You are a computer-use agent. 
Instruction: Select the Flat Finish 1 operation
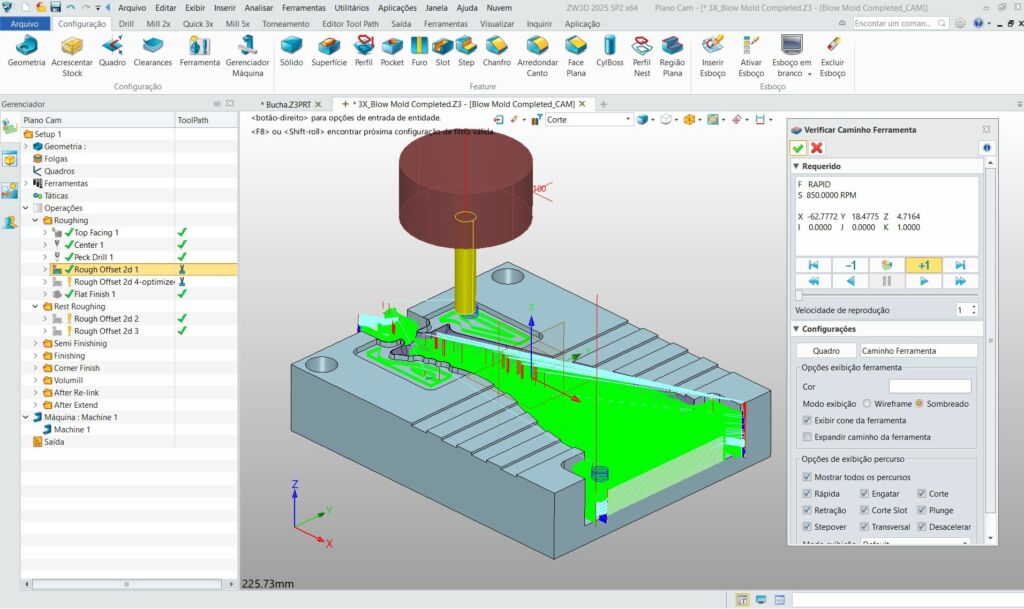95,294
